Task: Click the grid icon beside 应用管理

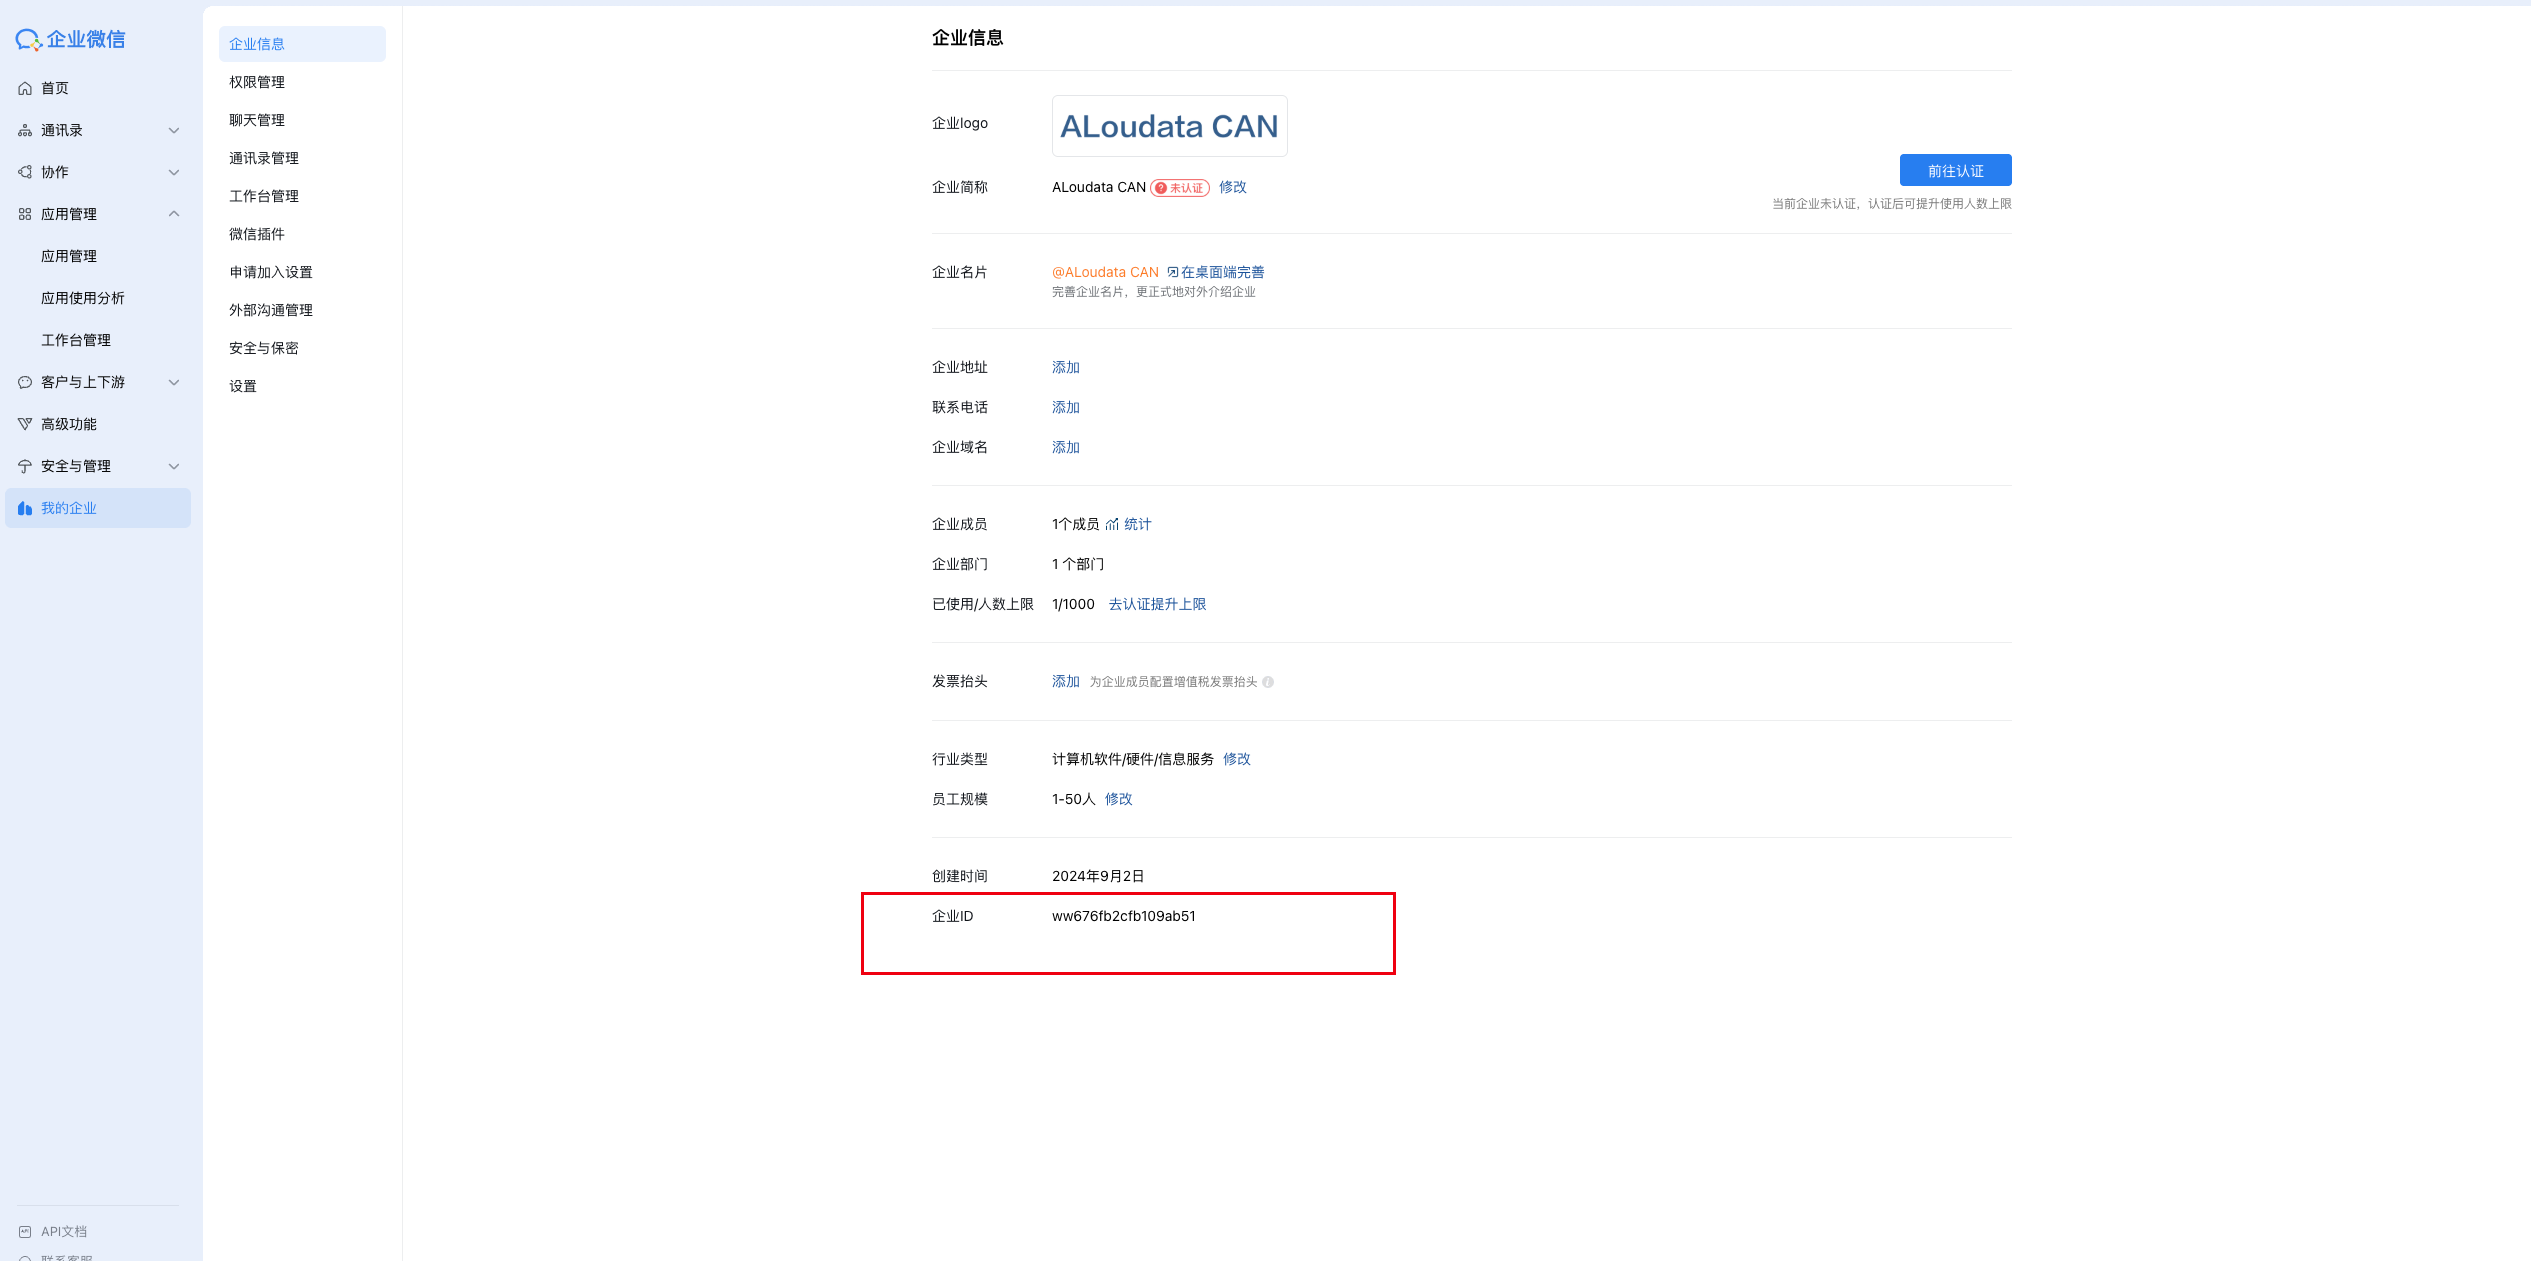Action: (25, 215)
